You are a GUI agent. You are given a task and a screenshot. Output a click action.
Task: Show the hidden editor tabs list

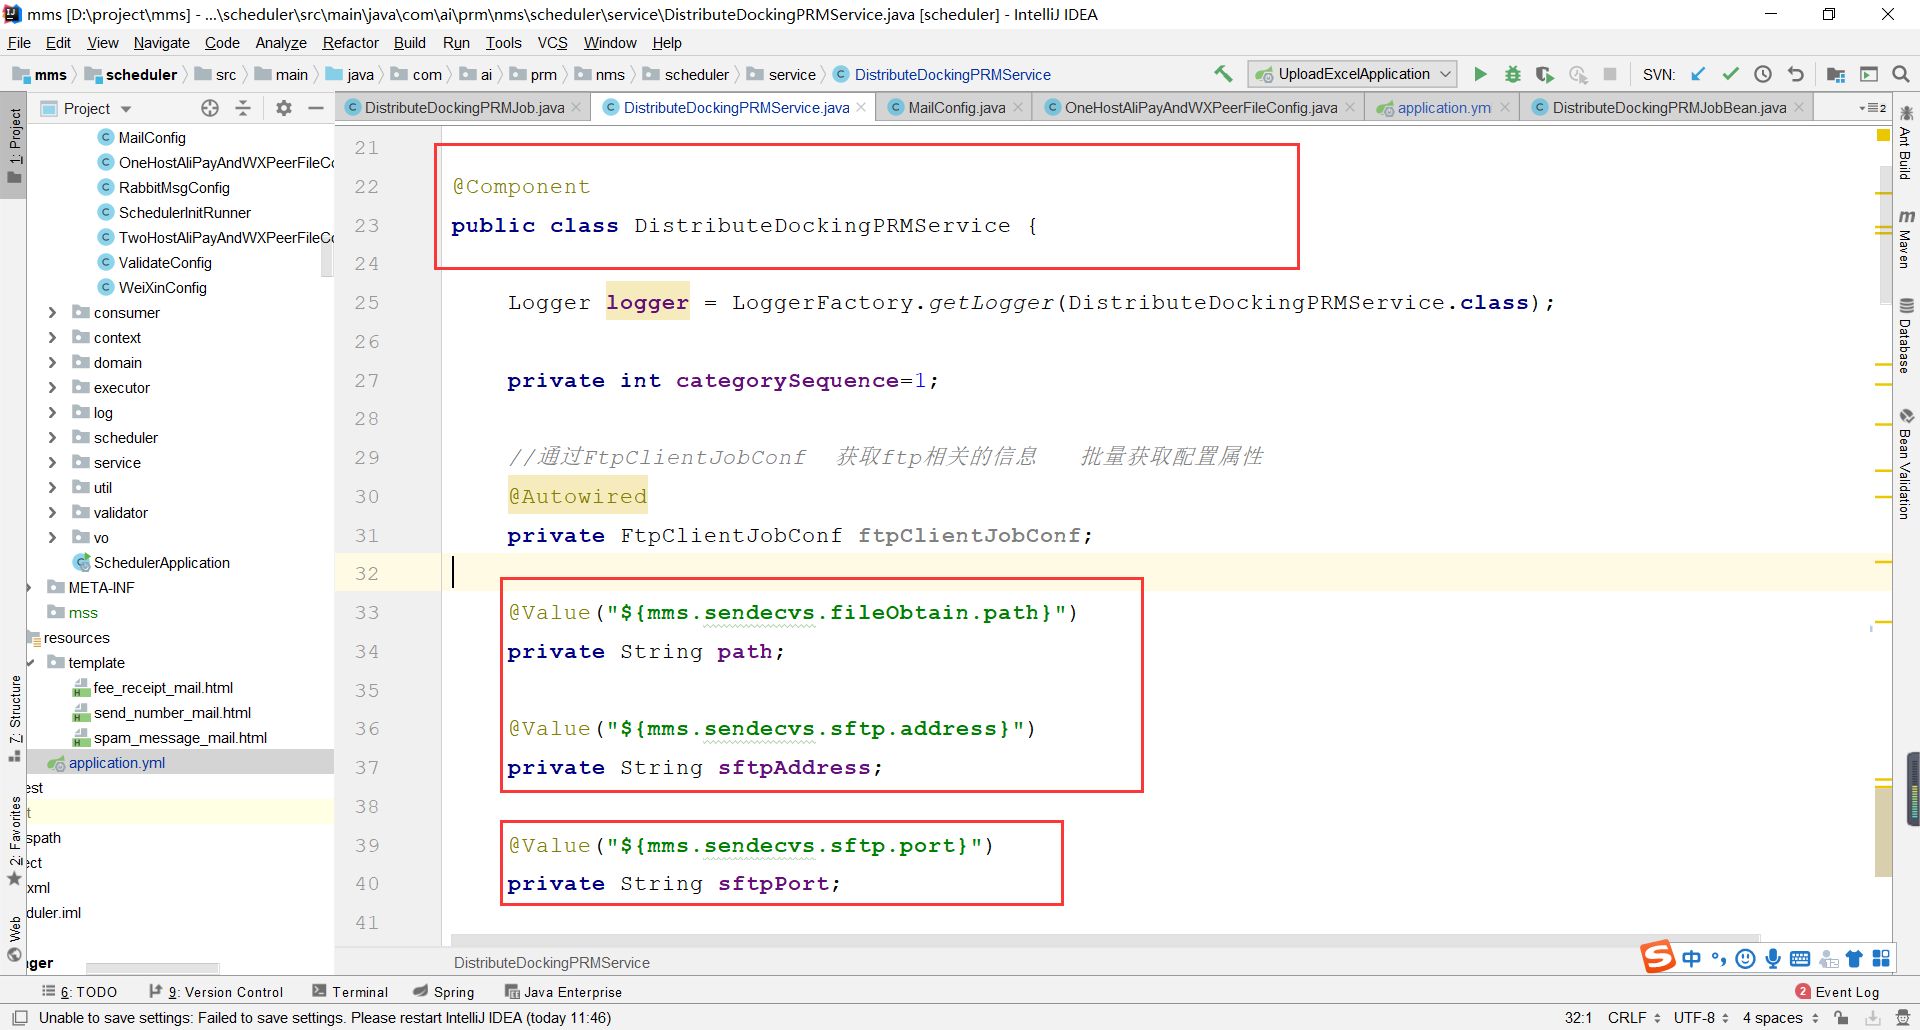1872,108
